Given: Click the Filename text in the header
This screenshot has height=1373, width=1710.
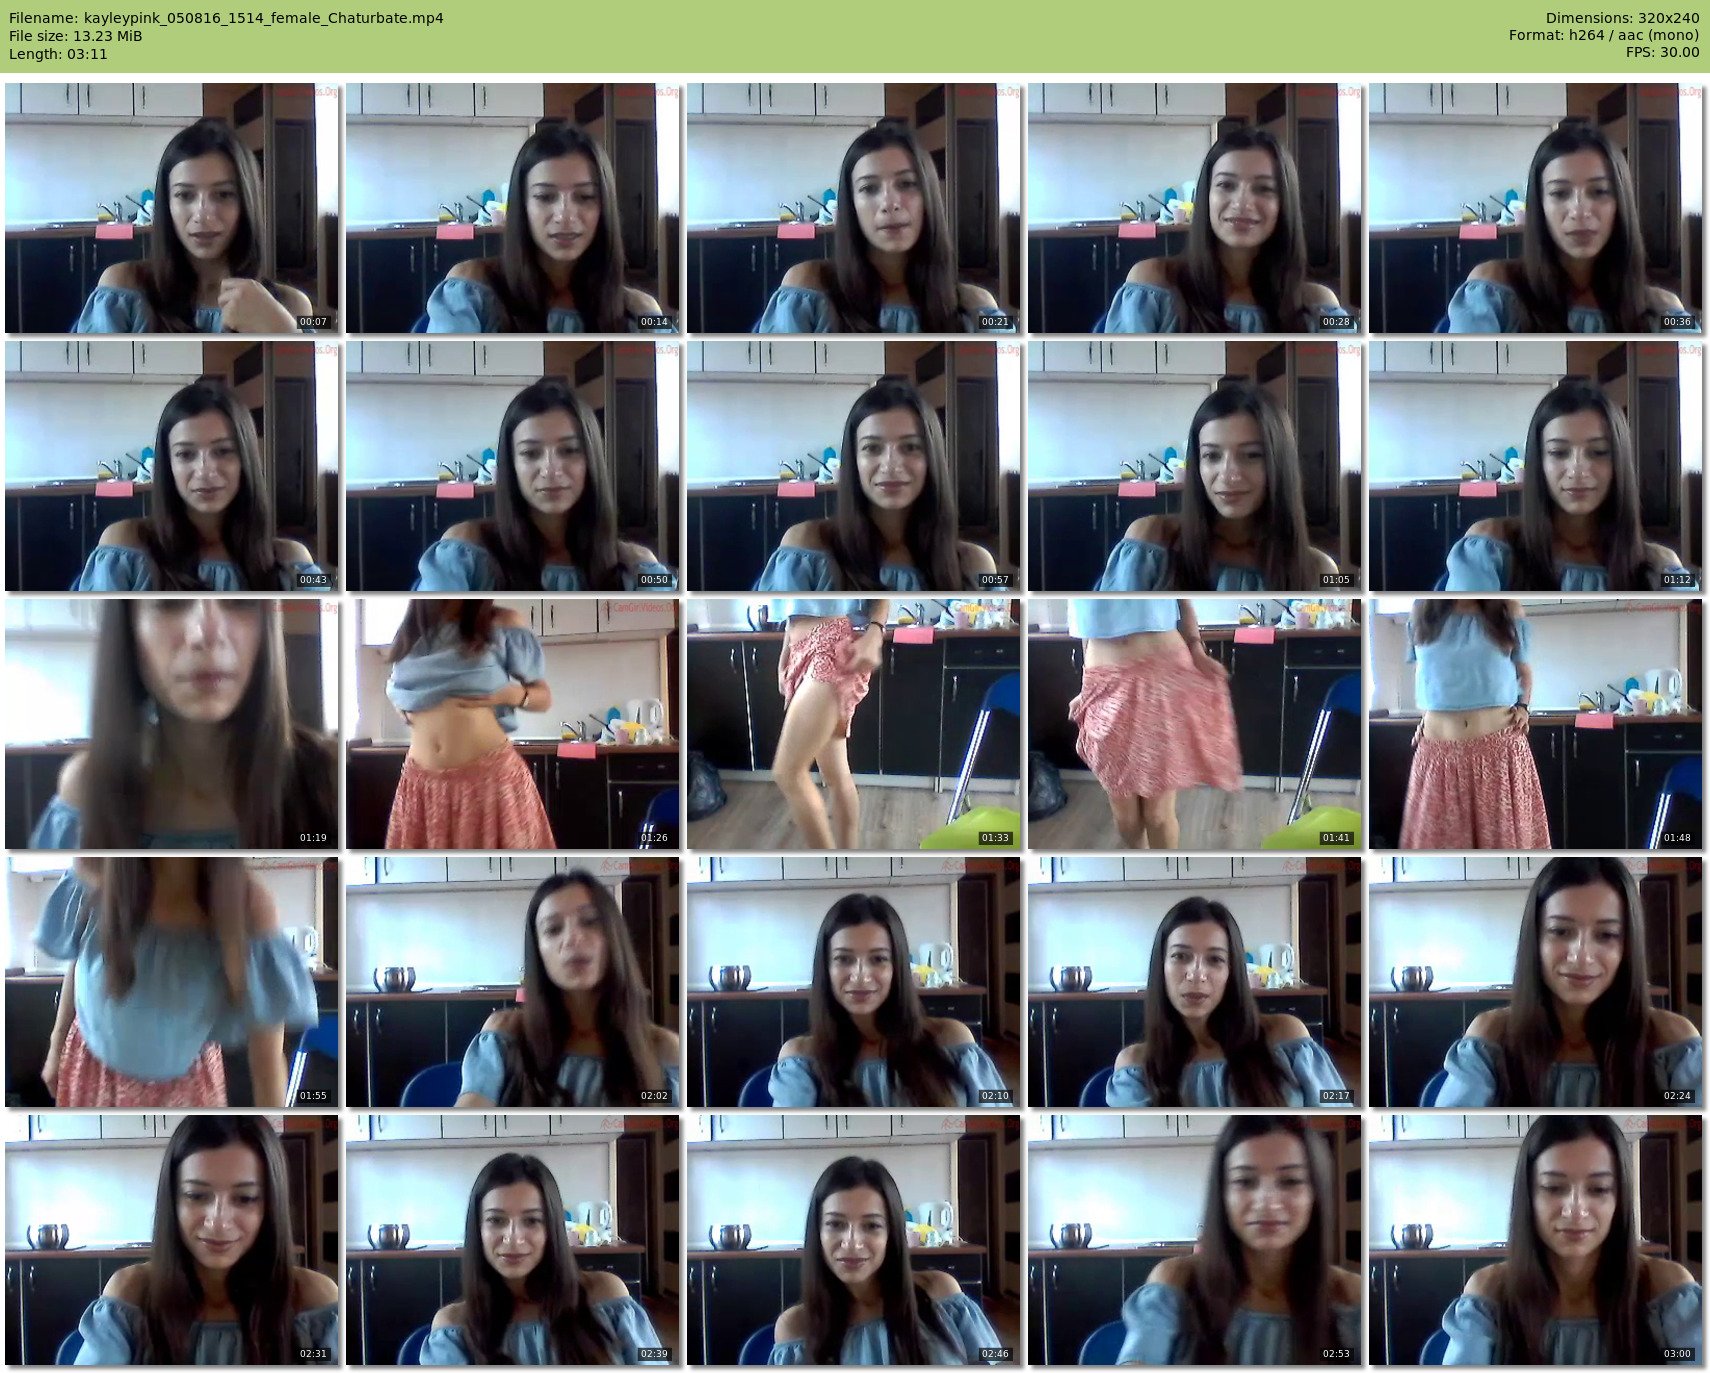Looking at the screenshot, I should point(226,18).
